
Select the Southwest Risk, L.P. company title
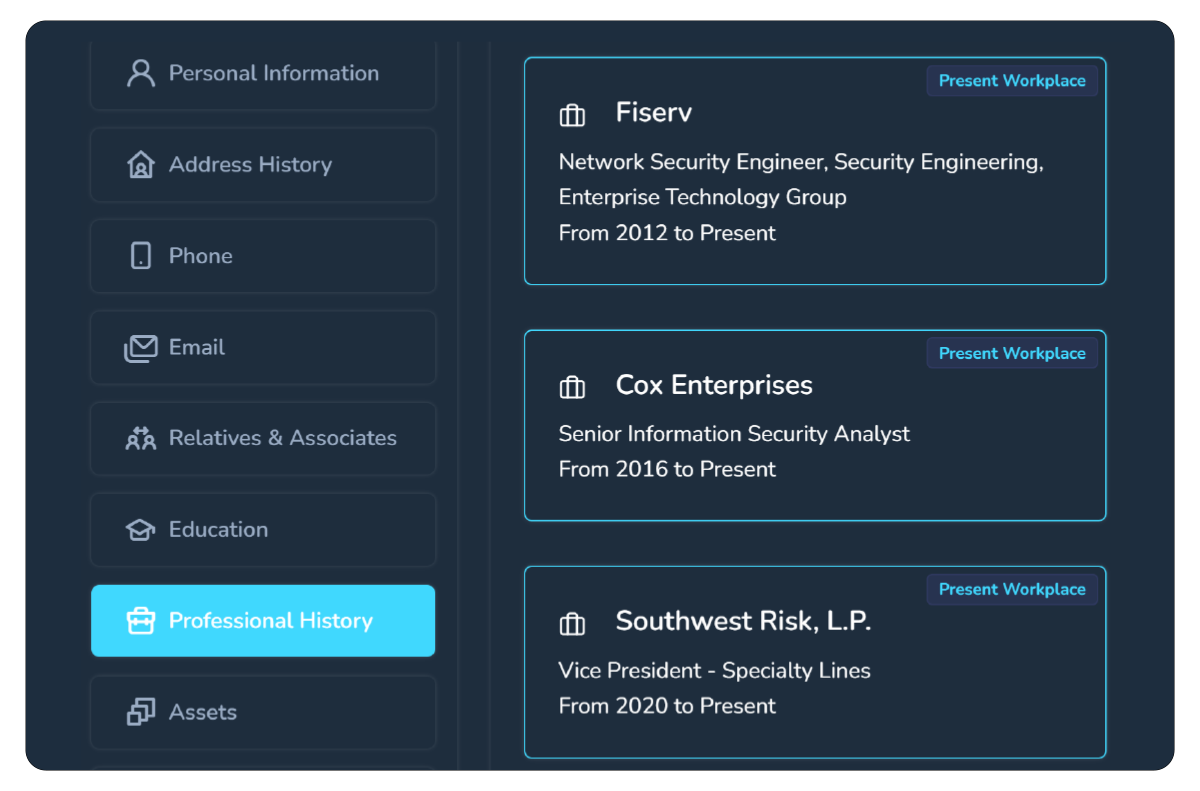[743, 621]
